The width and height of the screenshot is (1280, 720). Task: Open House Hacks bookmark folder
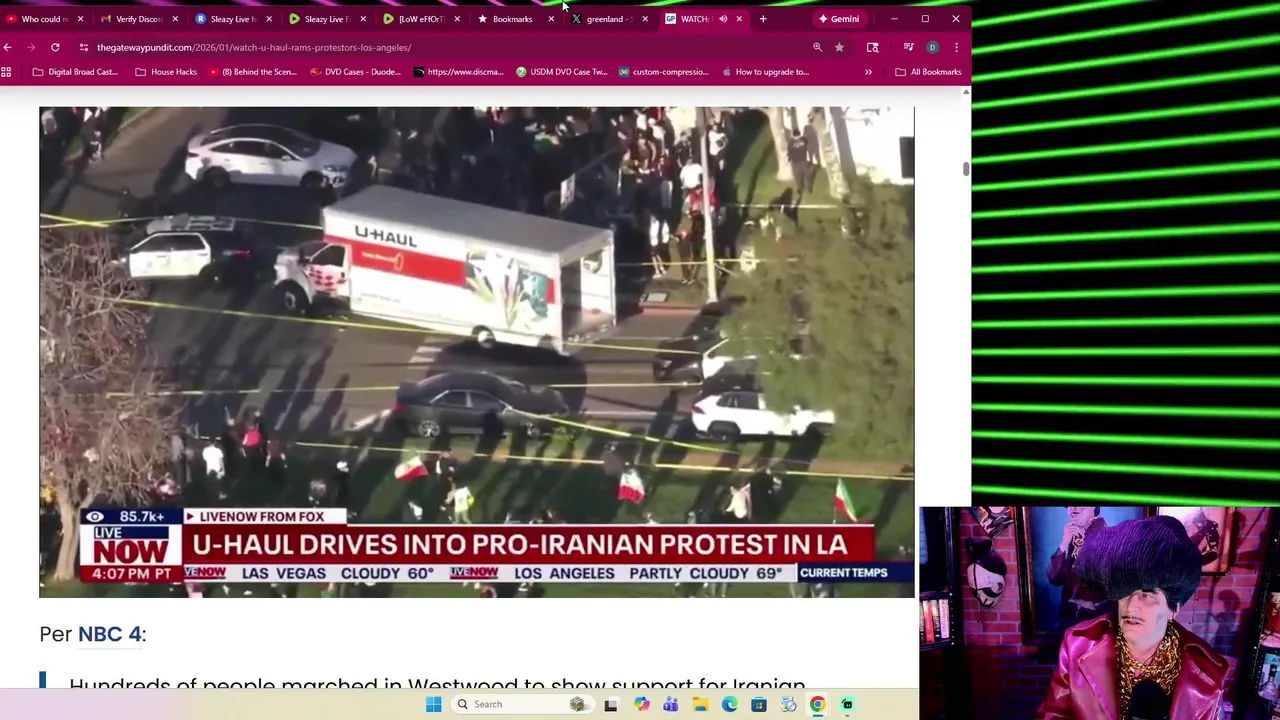[166, 72]
